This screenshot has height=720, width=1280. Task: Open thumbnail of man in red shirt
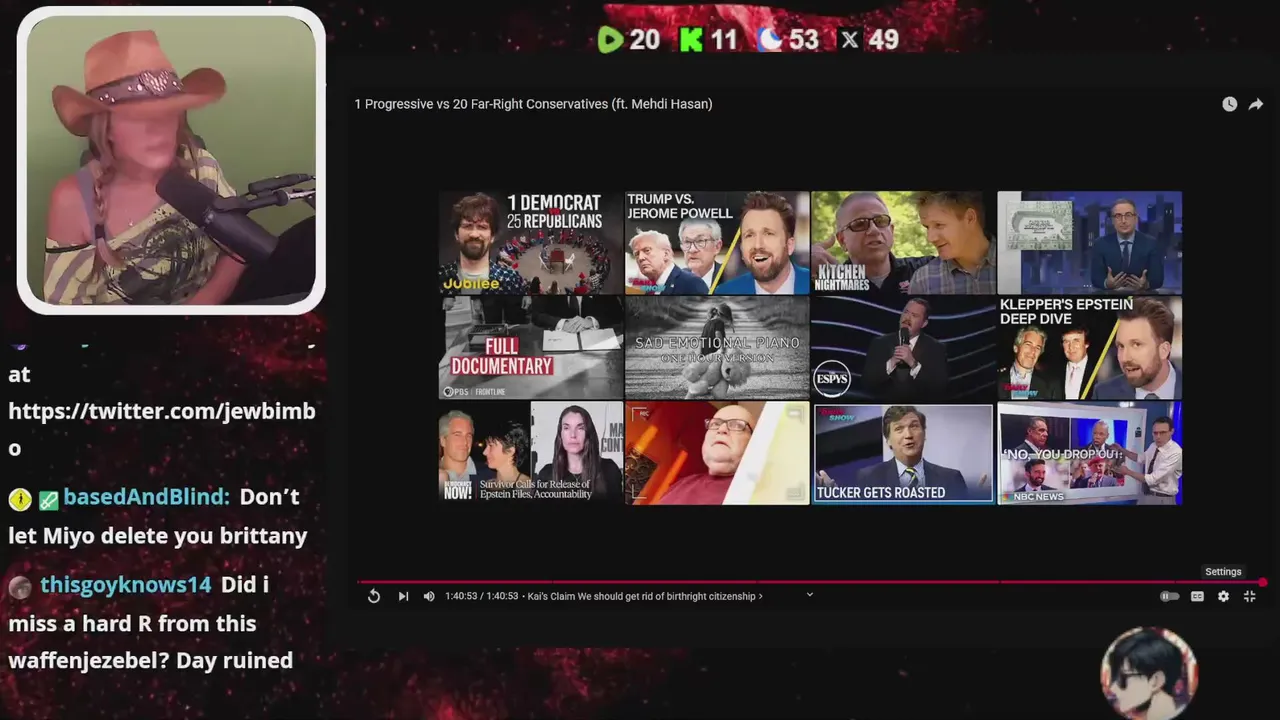point(717,453)
